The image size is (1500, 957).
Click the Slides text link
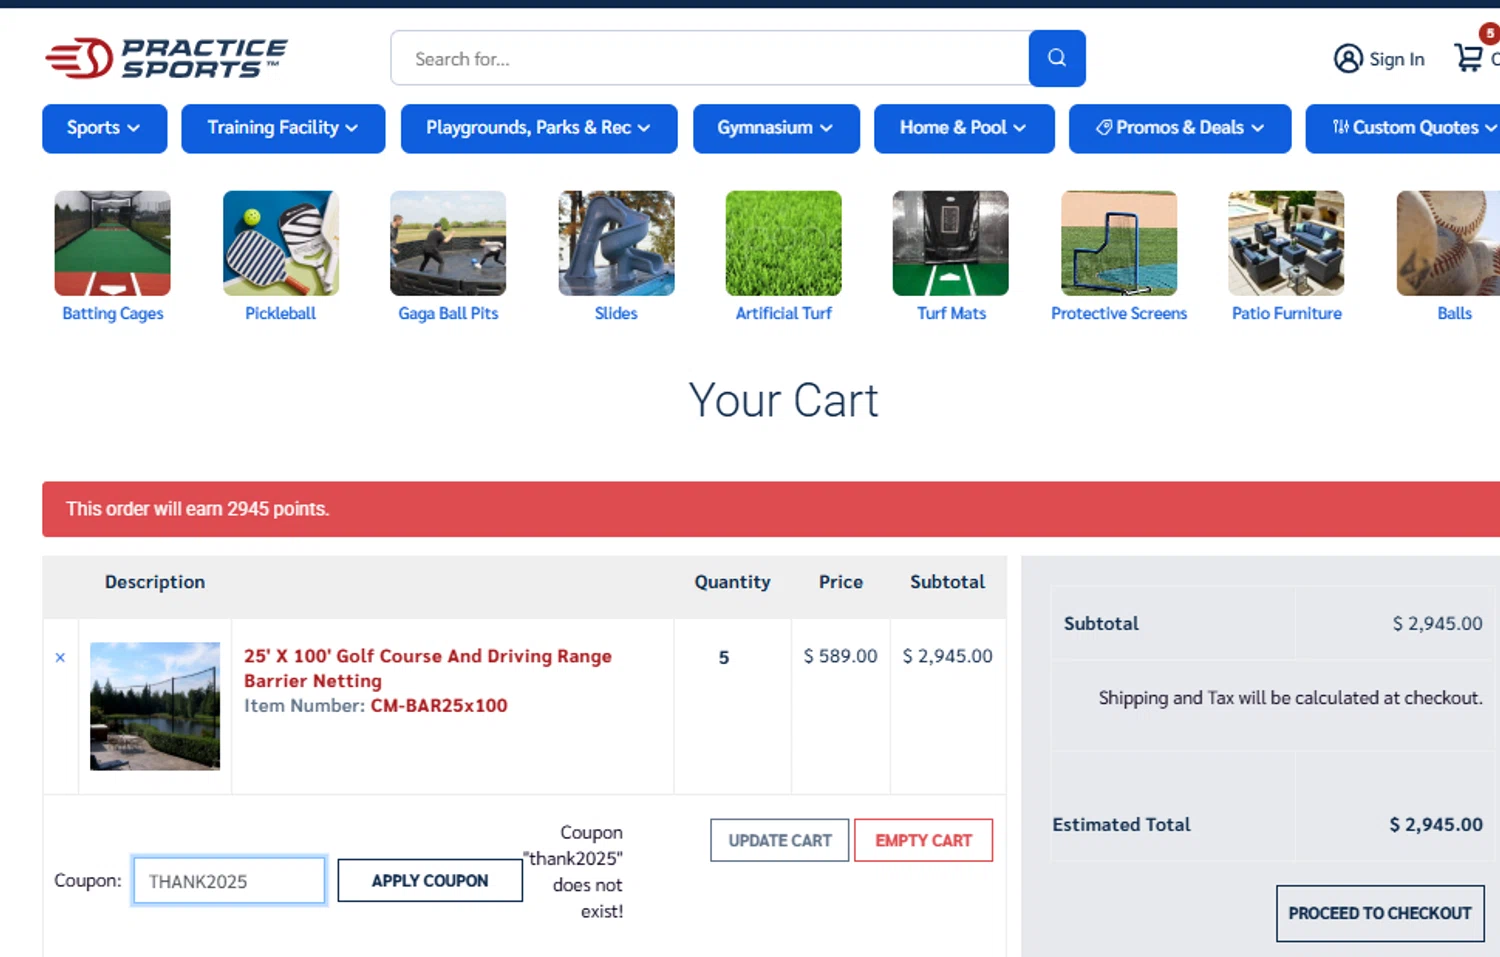(616, 313)
